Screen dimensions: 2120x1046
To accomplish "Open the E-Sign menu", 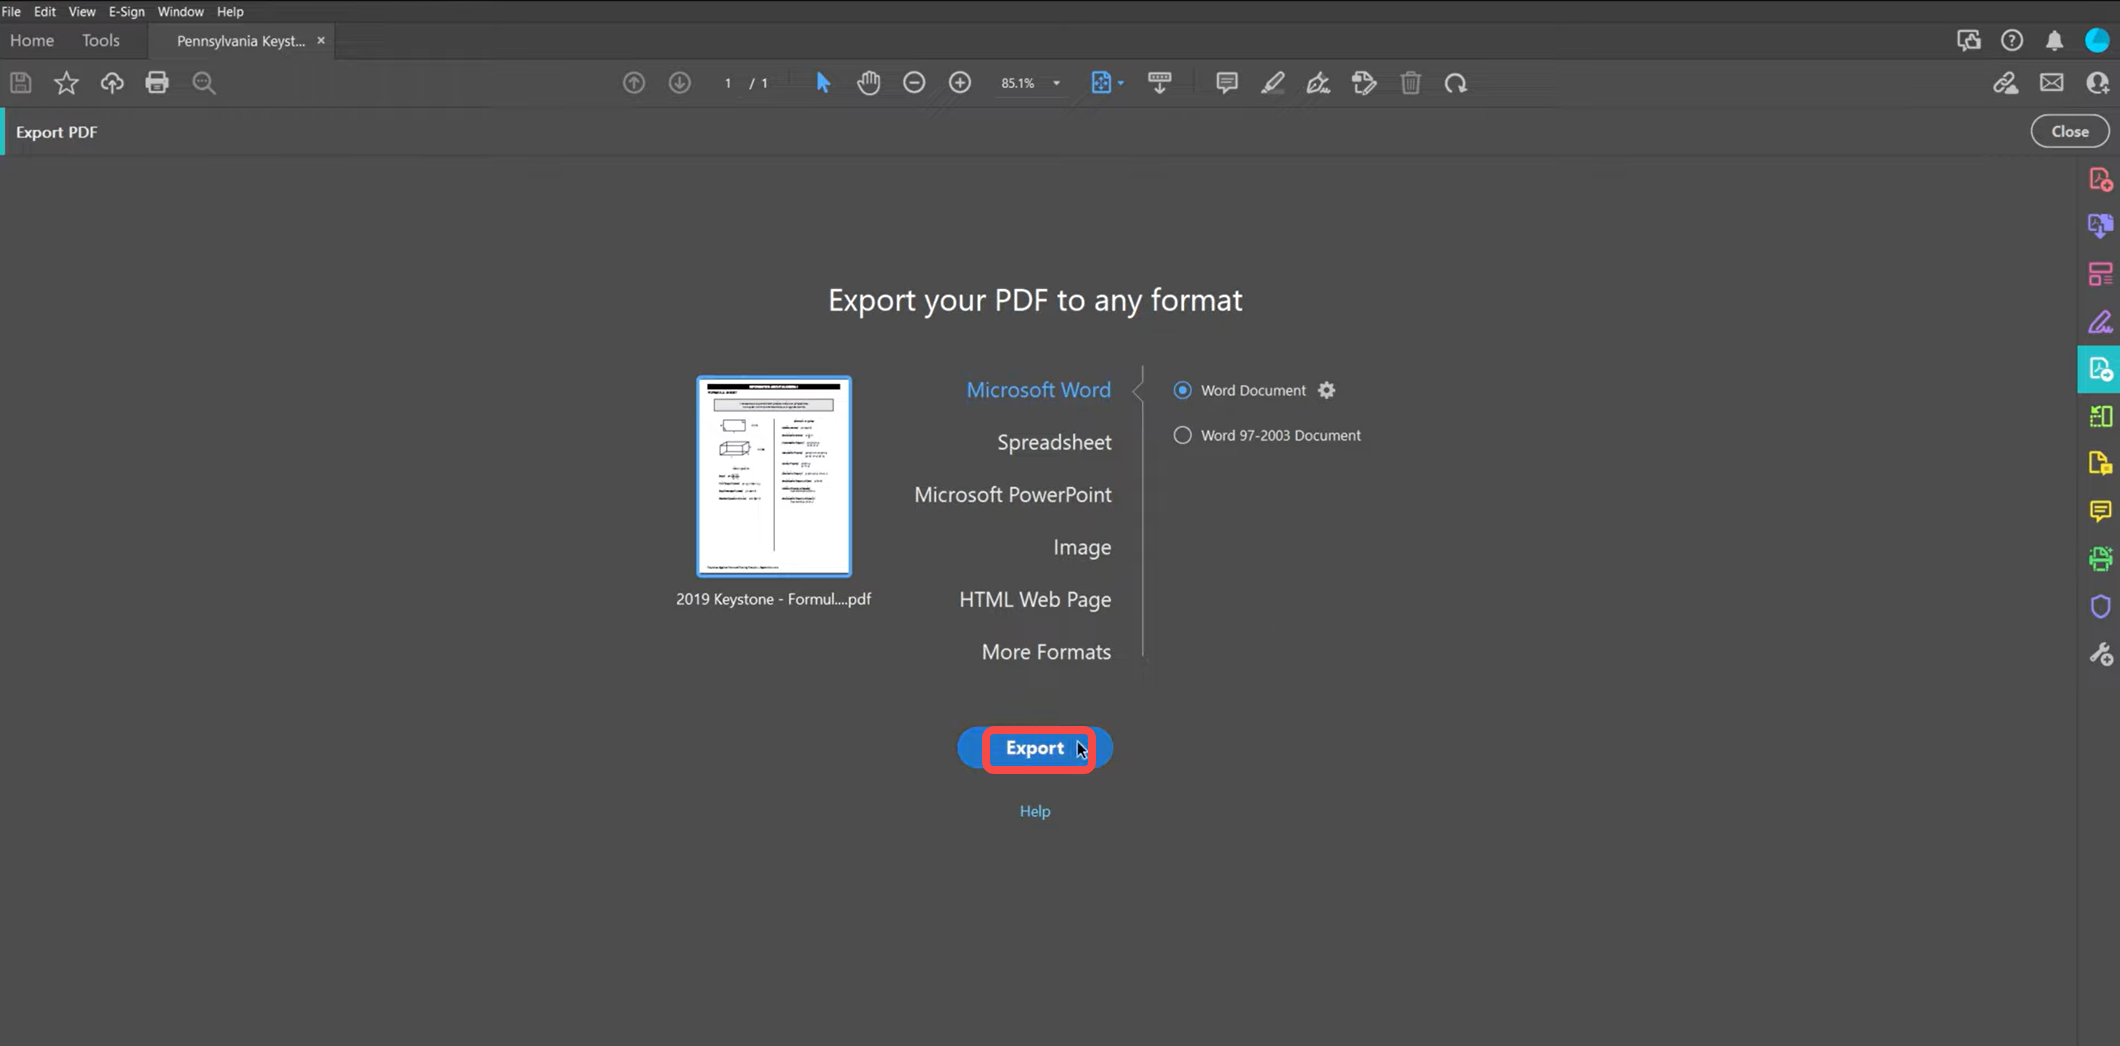I will point(126,11).
